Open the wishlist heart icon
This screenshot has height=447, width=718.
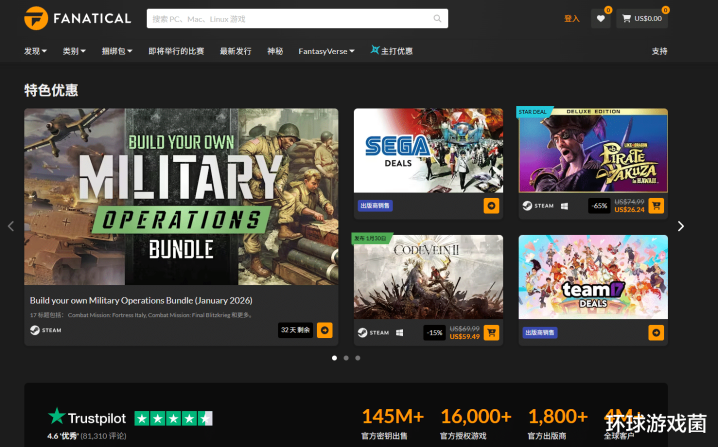600,18
